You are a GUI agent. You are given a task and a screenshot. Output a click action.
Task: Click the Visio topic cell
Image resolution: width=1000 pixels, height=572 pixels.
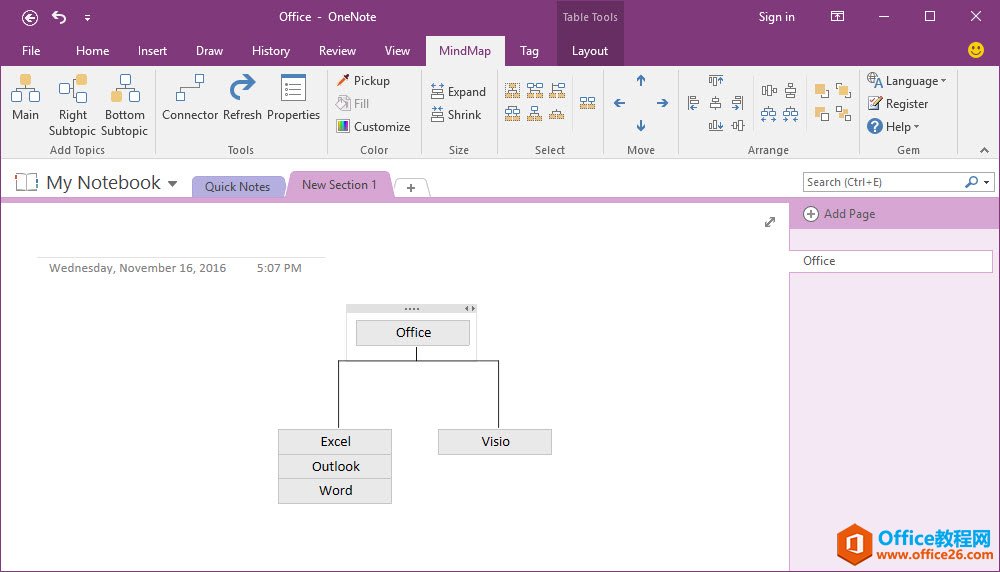495,441
